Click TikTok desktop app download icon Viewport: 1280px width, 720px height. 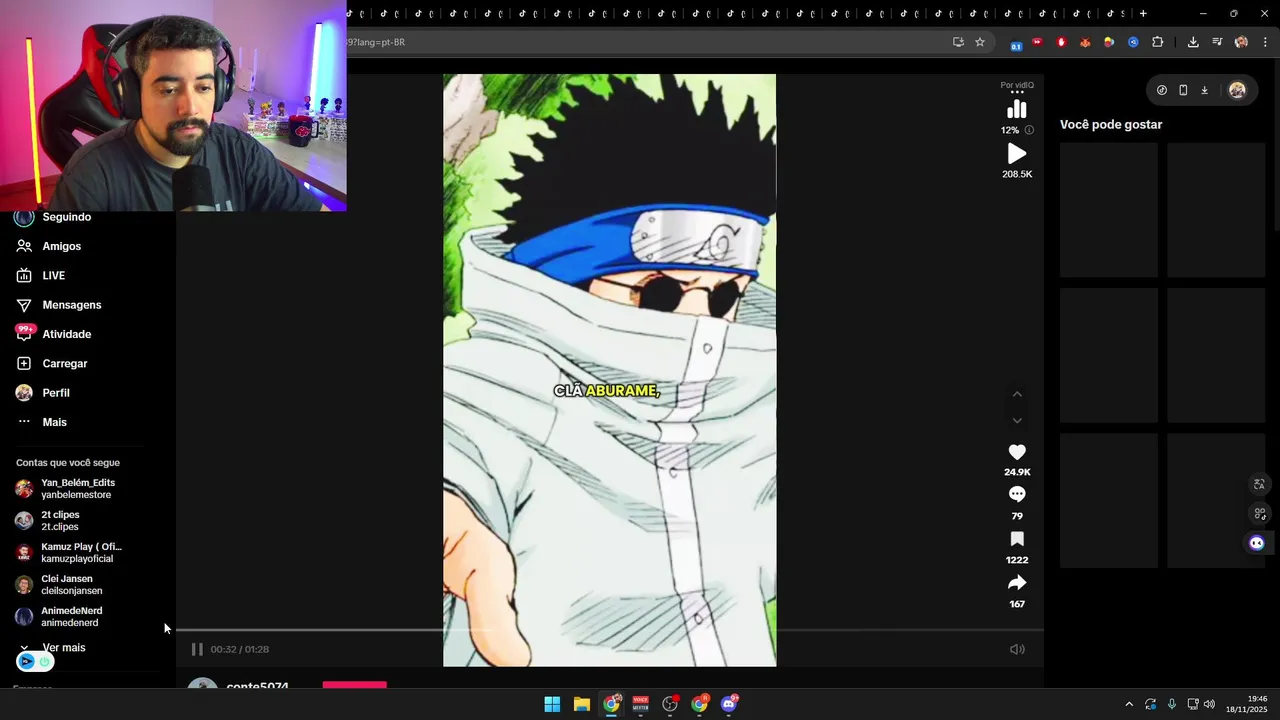[x=1204, y=90]
